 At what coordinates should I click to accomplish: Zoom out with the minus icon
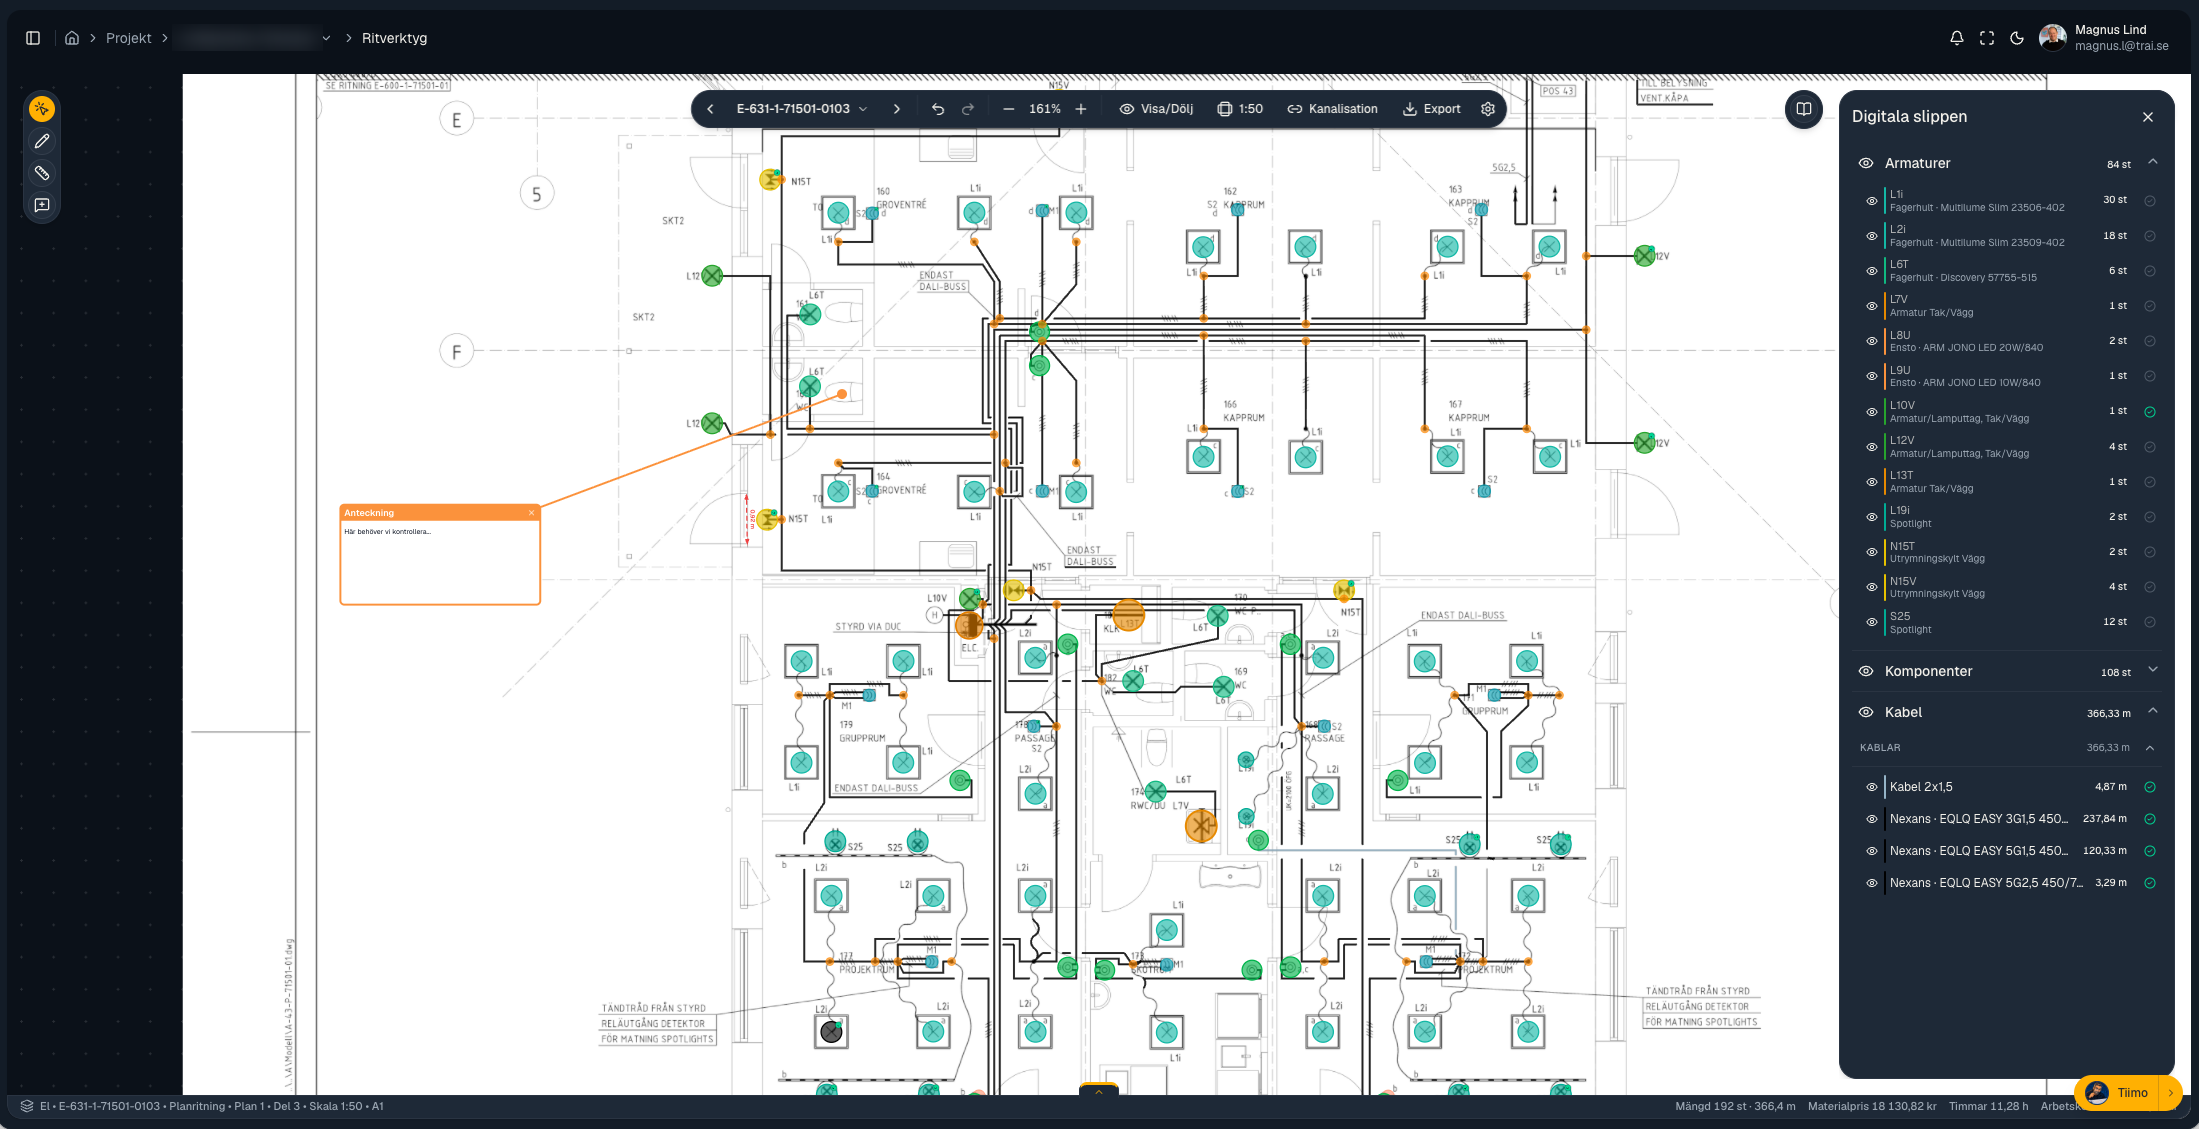1008,109
